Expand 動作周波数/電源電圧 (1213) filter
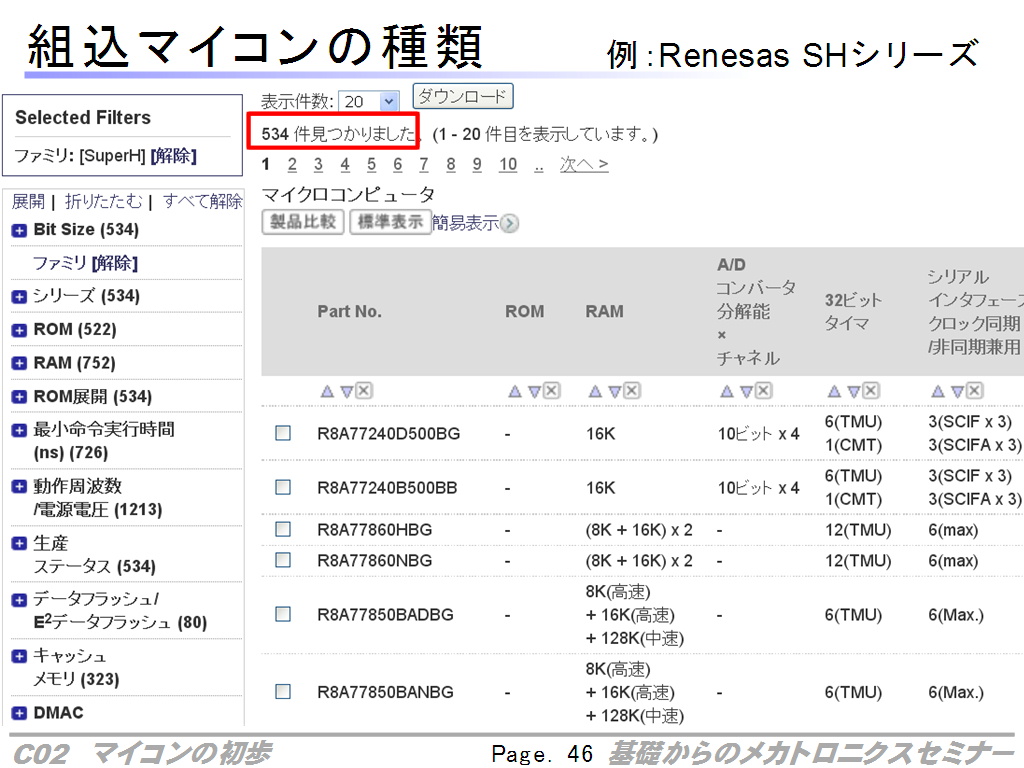This screenshot has height=768, width=1024. coord(20,487)
